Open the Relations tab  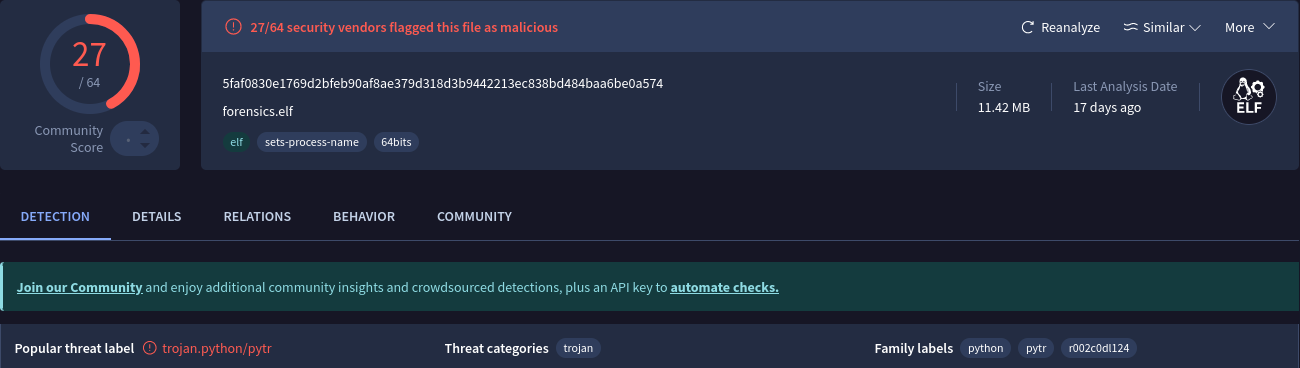(x=257, y=216)
